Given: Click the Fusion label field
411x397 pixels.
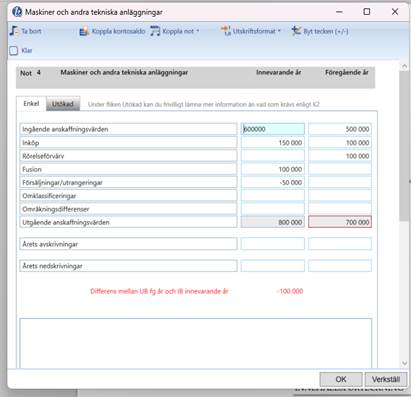Looking at the screenshot, I should 128,169.
